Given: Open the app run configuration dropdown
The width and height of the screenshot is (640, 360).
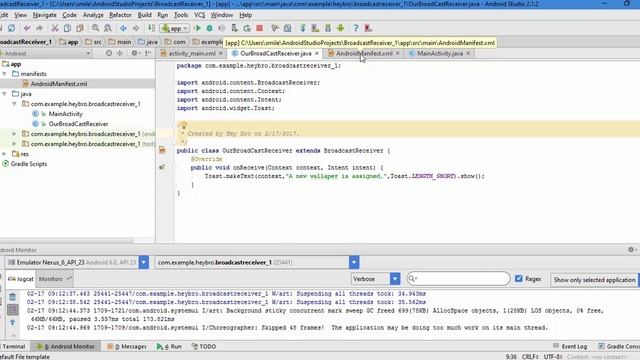Looking at the screenshot, I should click(174, 29).
